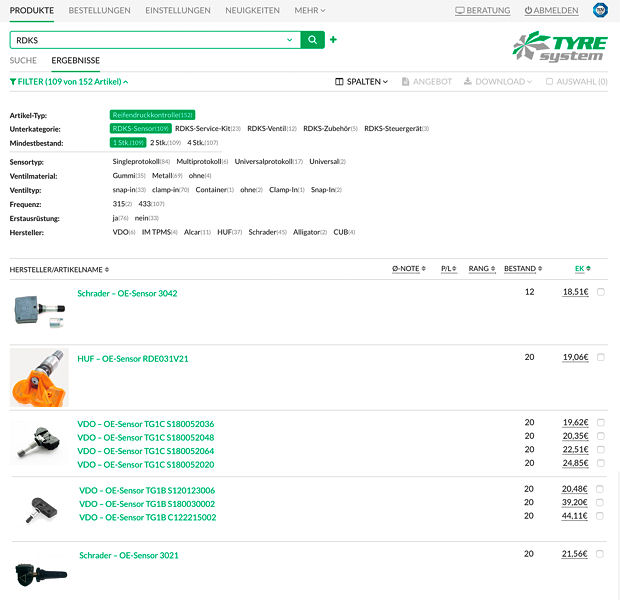
Task: Open VDO – OE-Sensor TG1C S180052036 link
Action: click(x=146, y=424)
